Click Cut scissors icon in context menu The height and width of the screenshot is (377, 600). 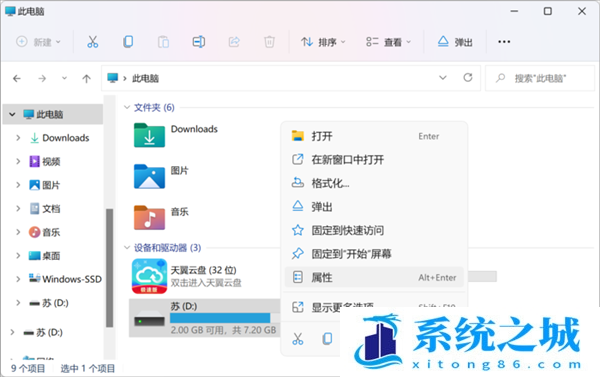(x=298, y=339)
